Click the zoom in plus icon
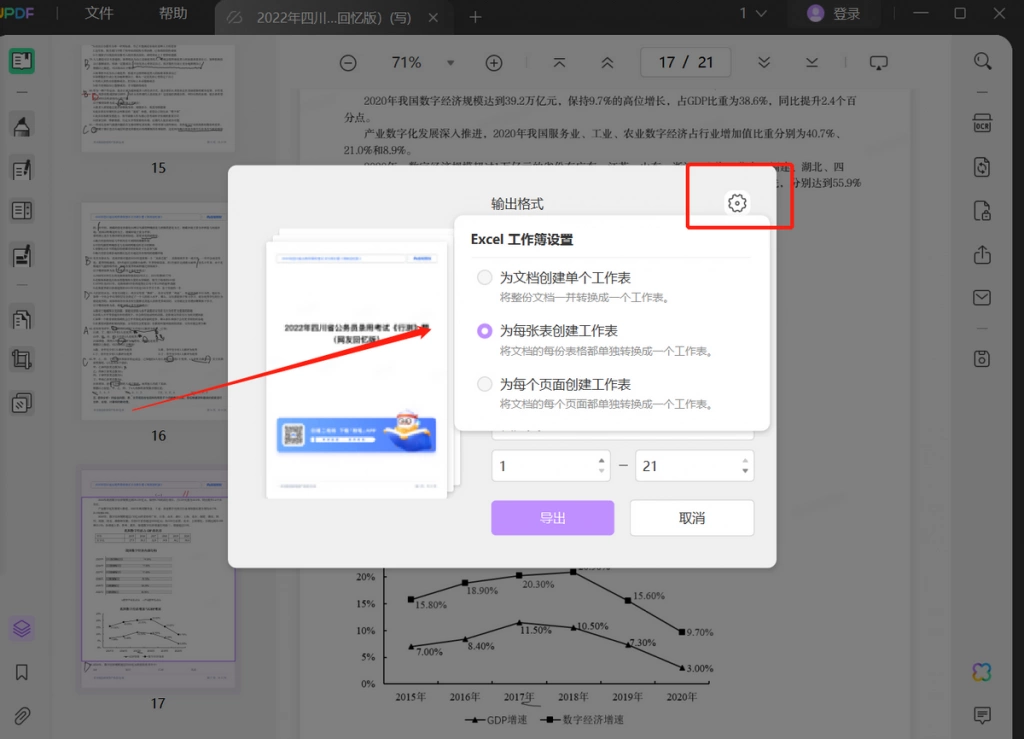 (x=494, y=63)
